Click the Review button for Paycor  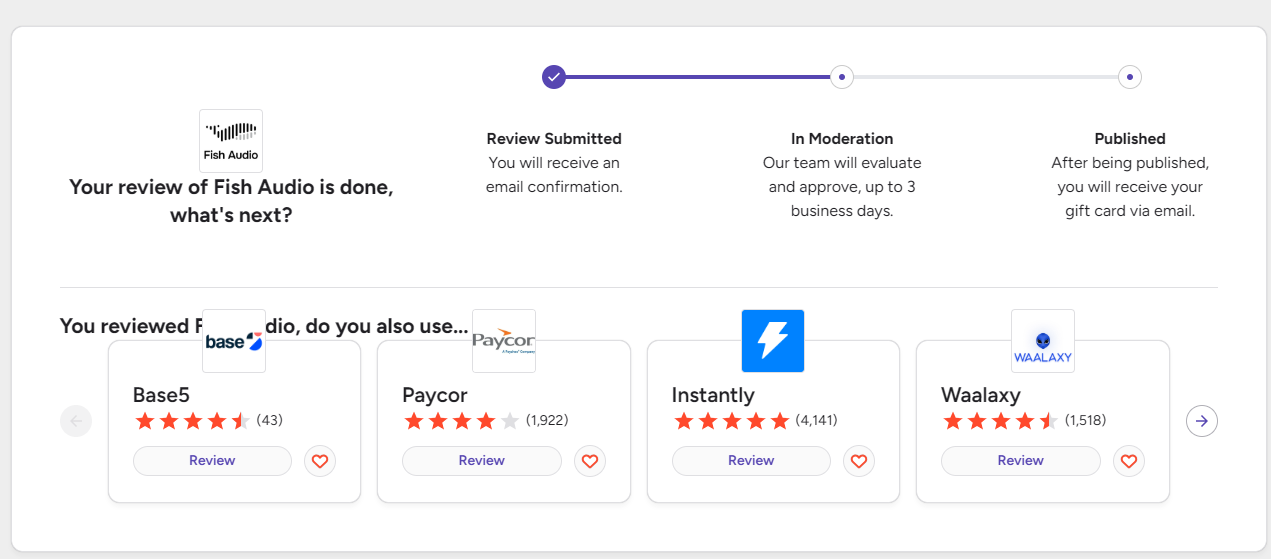pyautogui.click(x=482, y=461)
